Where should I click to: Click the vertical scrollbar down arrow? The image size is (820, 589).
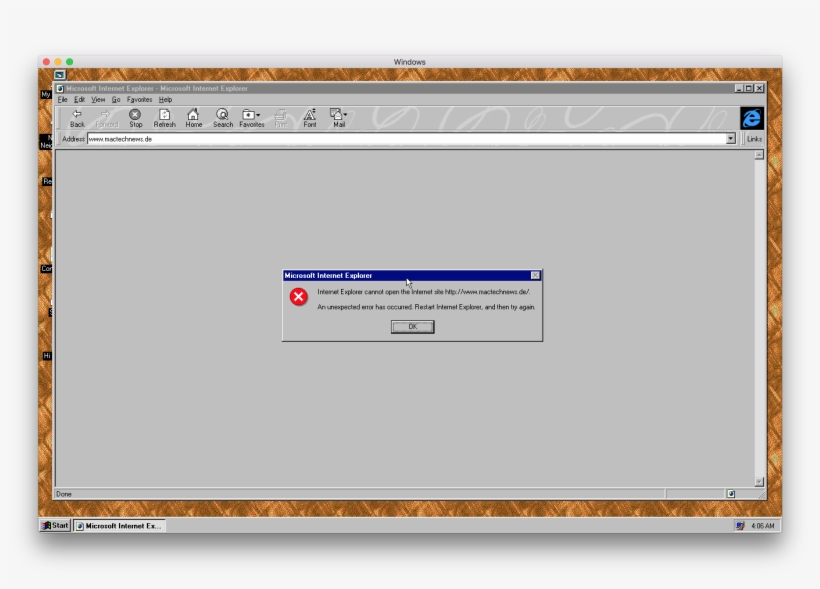point(759,482)
